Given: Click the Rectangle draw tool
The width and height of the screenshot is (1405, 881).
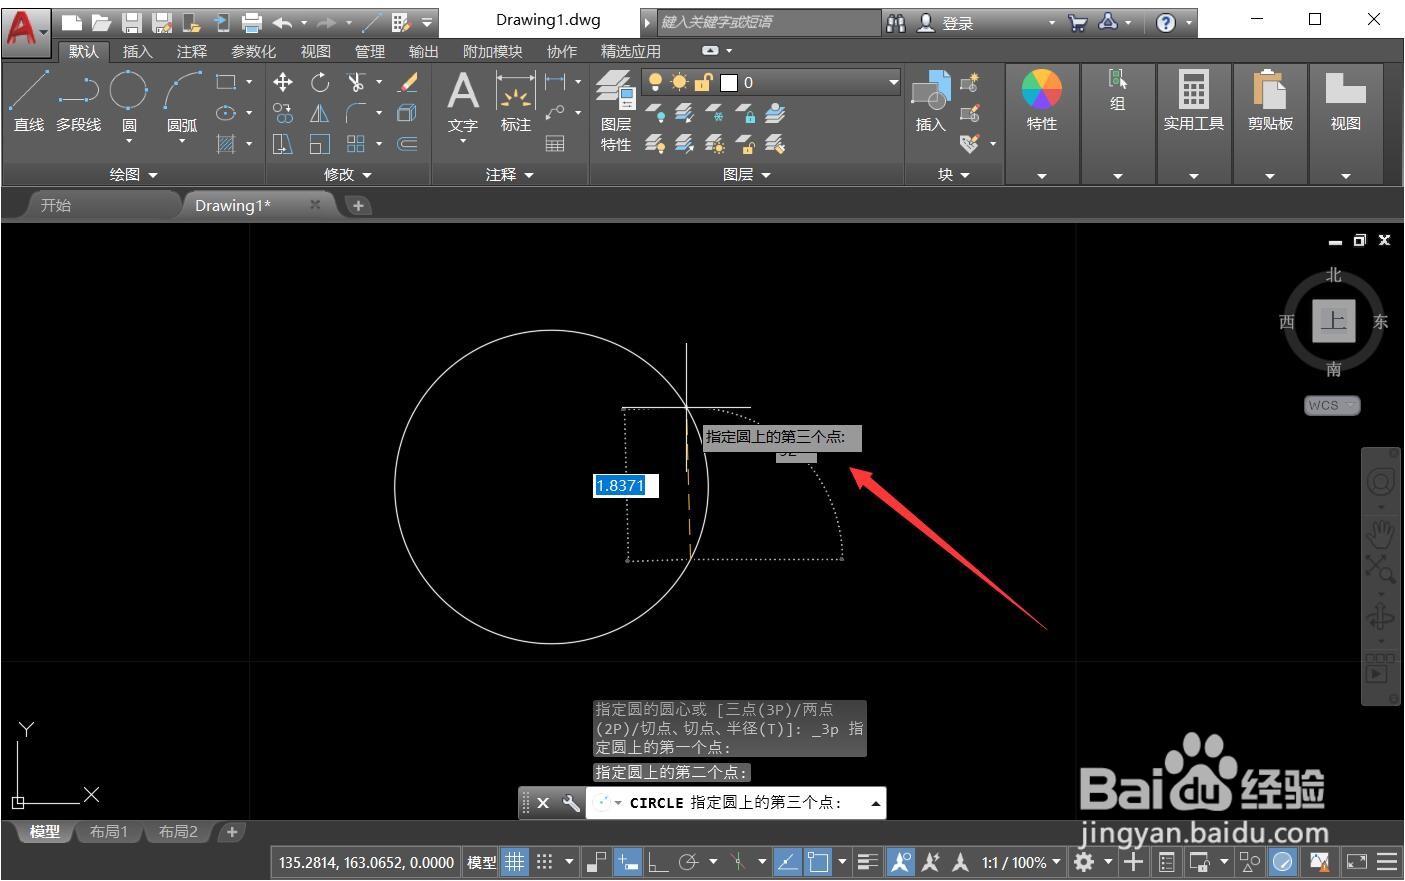Looking at the screenshot, I should pyautogui.click(x=227, y=82).
